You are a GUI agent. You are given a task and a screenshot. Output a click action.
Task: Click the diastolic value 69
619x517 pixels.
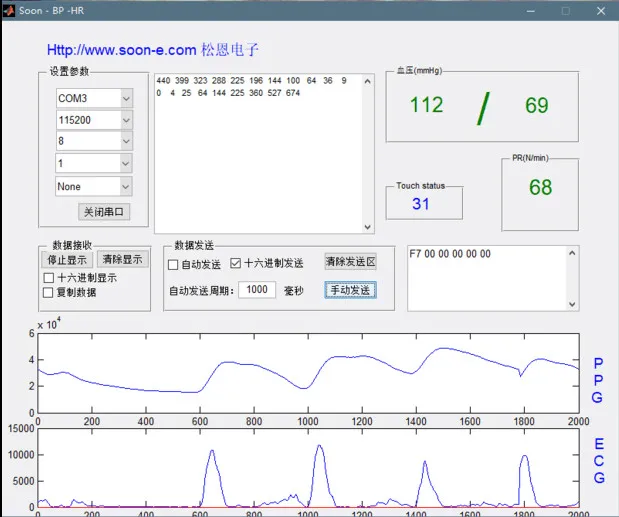point(536,105)
